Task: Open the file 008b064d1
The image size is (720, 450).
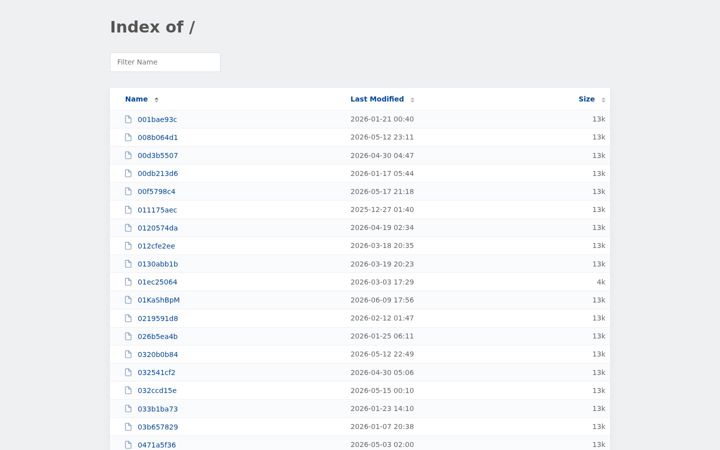Action: tap(158, 137)
